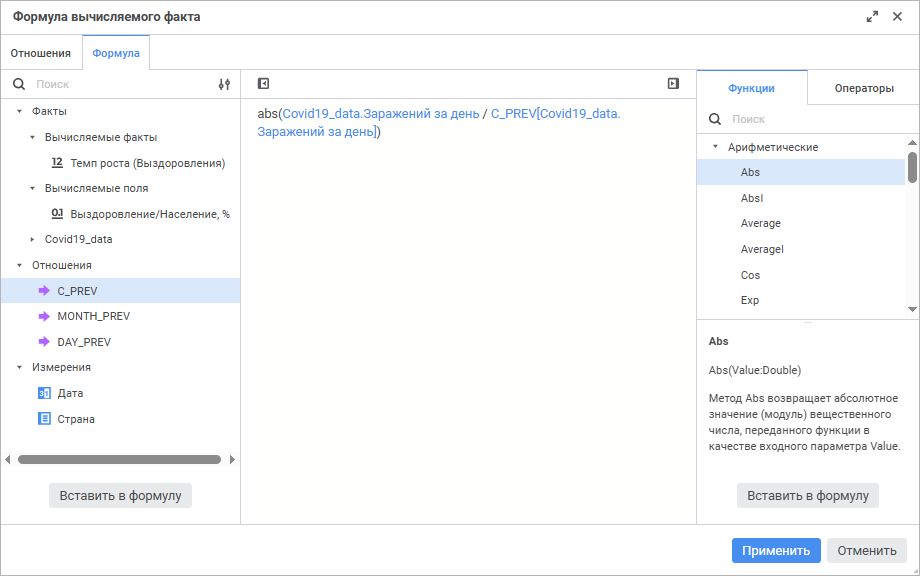The width and height of the screenshot is (920, 576).
Task: Collapse the Измерения tree node
Action: point(19,367)
